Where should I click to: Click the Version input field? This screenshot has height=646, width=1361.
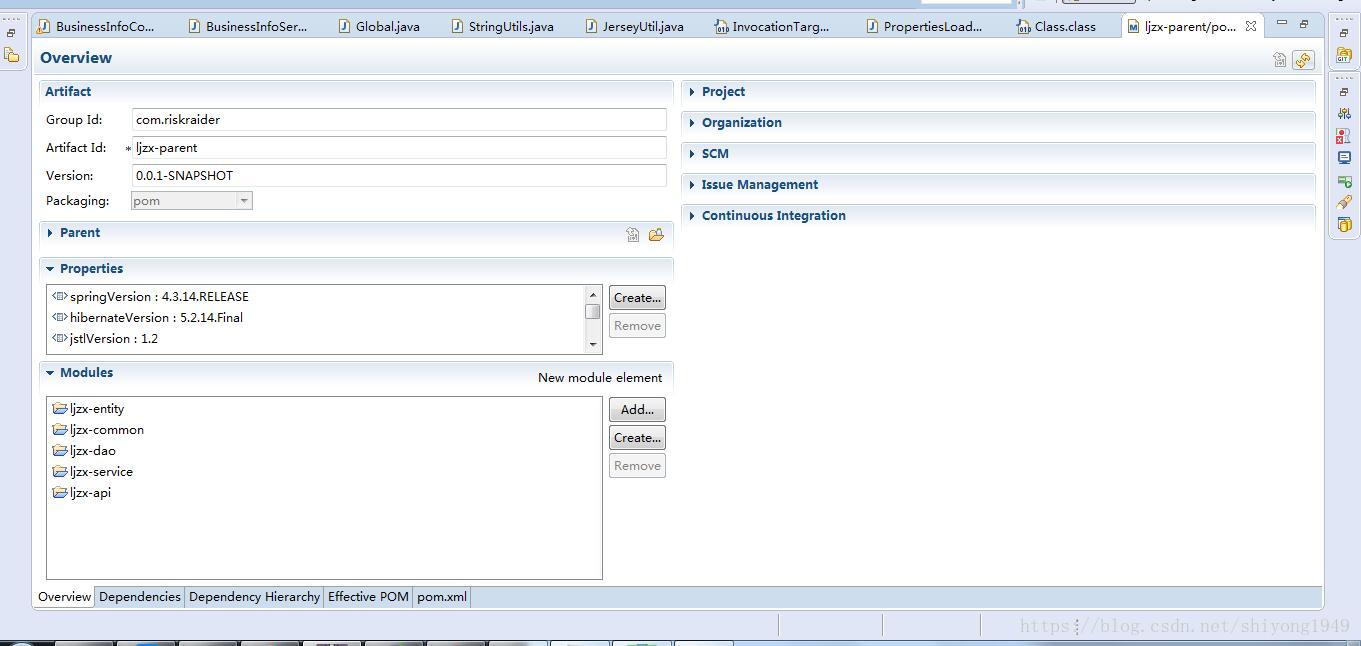coord(399,176)
